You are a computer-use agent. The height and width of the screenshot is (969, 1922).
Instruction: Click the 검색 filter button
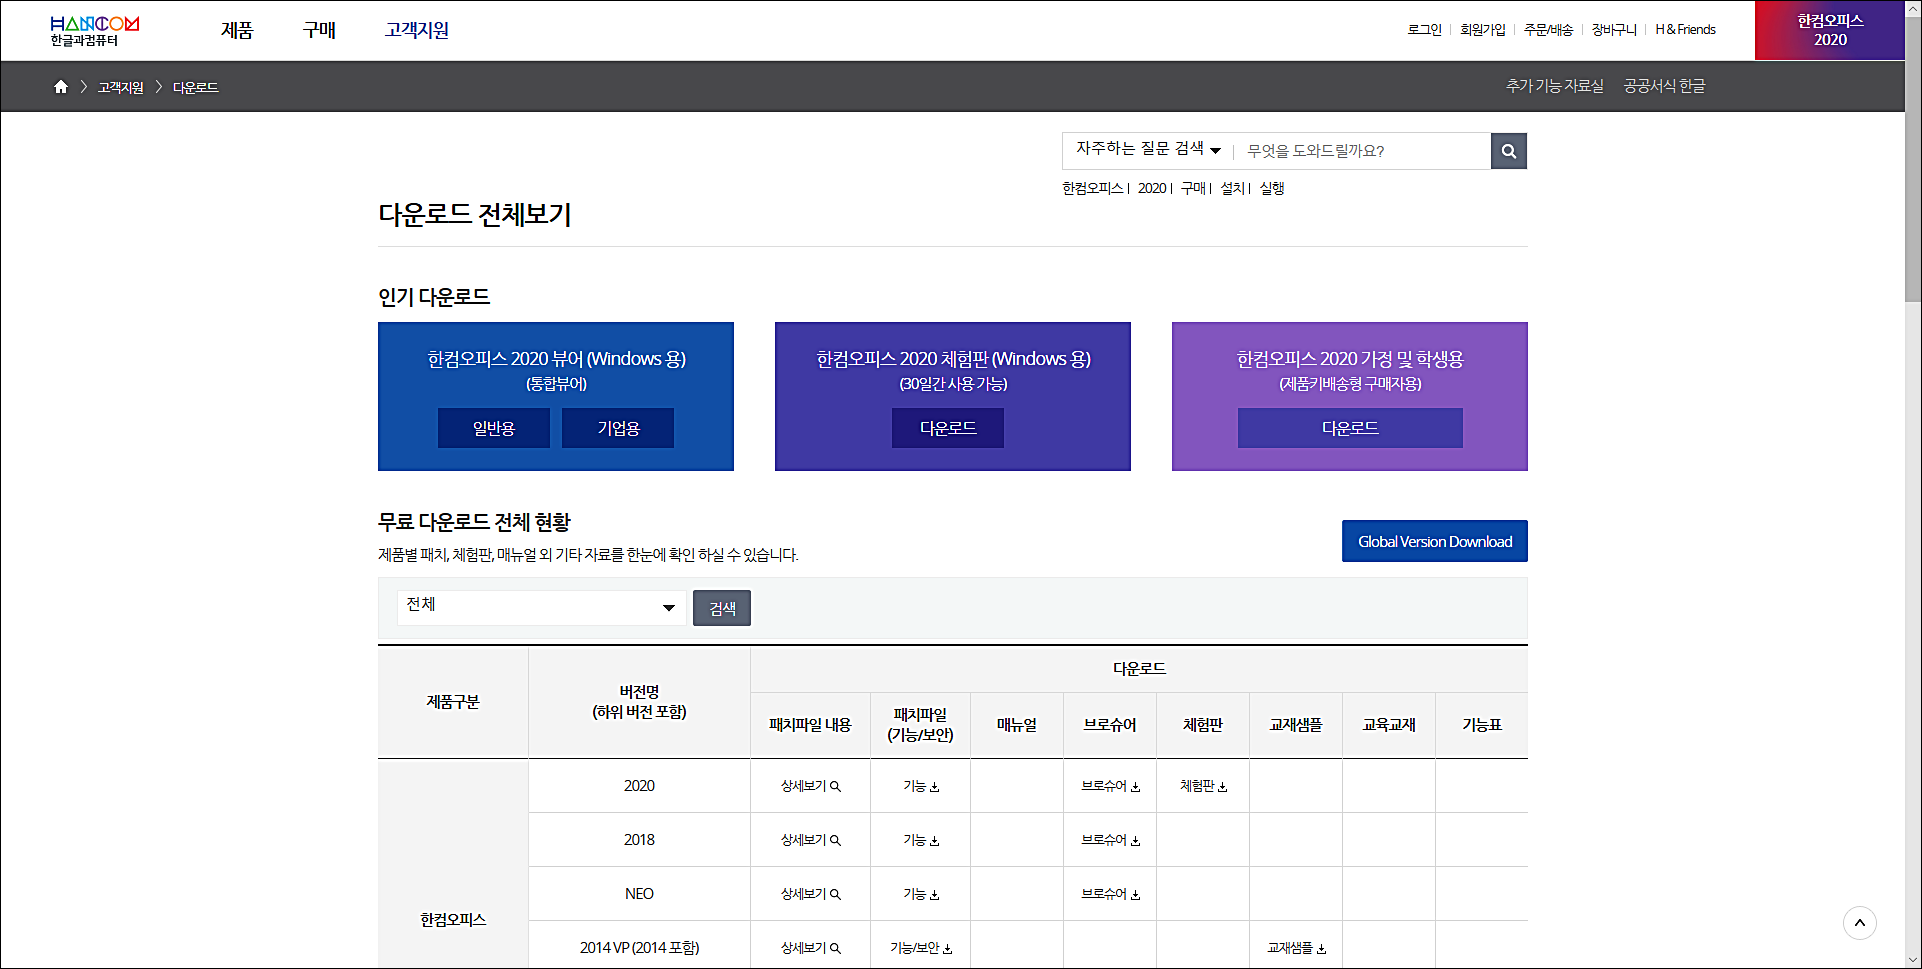(x=722, y=608)
